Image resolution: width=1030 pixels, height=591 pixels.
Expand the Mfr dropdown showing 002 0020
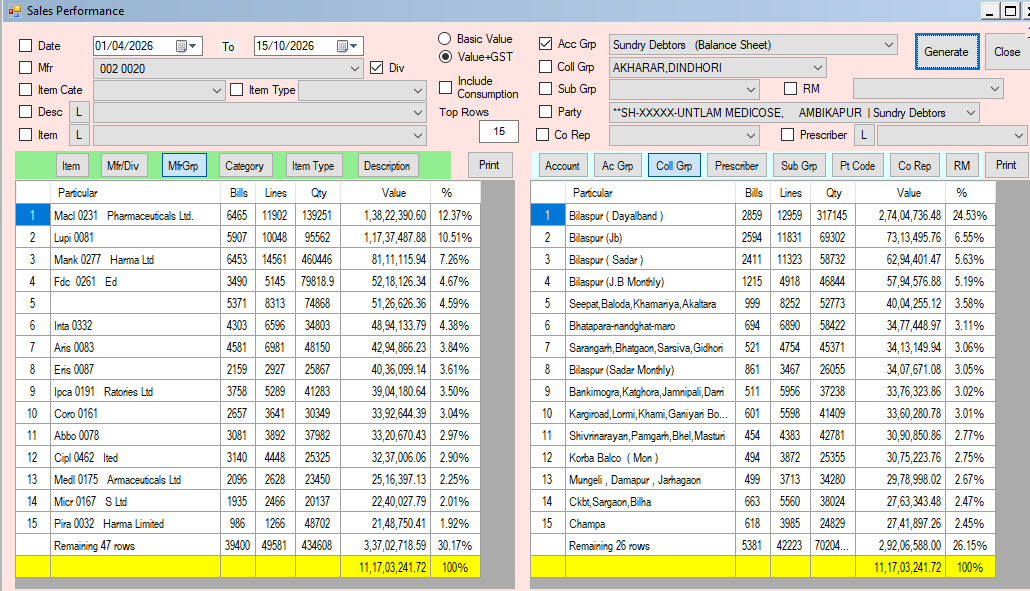pyautogui.click(x=355, y=68)
